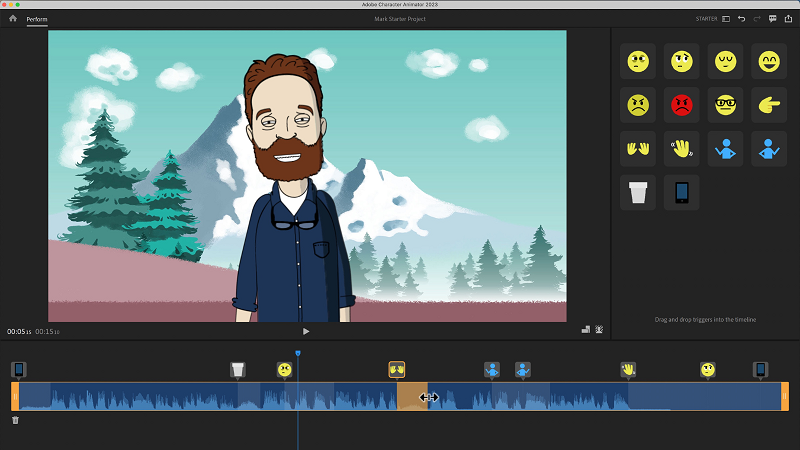
Task: Click the Home icon
Action: coord(13,18)
